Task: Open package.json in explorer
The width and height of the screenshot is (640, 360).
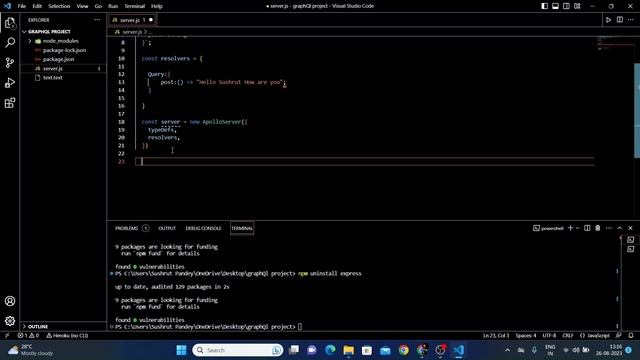Action: tap(58, 59)
